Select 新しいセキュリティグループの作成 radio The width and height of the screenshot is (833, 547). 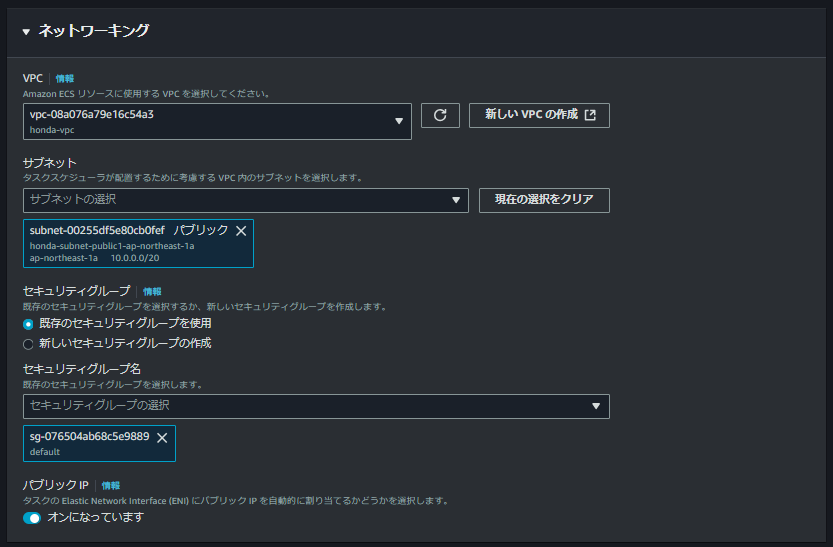pos(28,344)
